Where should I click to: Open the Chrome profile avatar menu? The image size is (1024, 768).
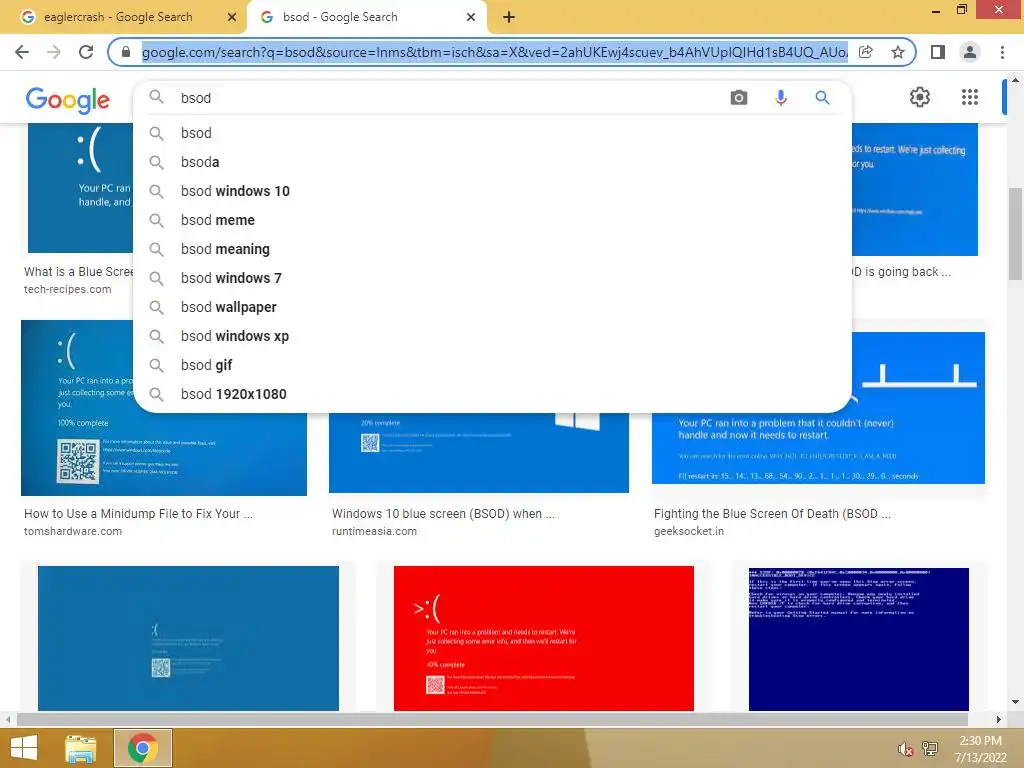tap(970, 52)
